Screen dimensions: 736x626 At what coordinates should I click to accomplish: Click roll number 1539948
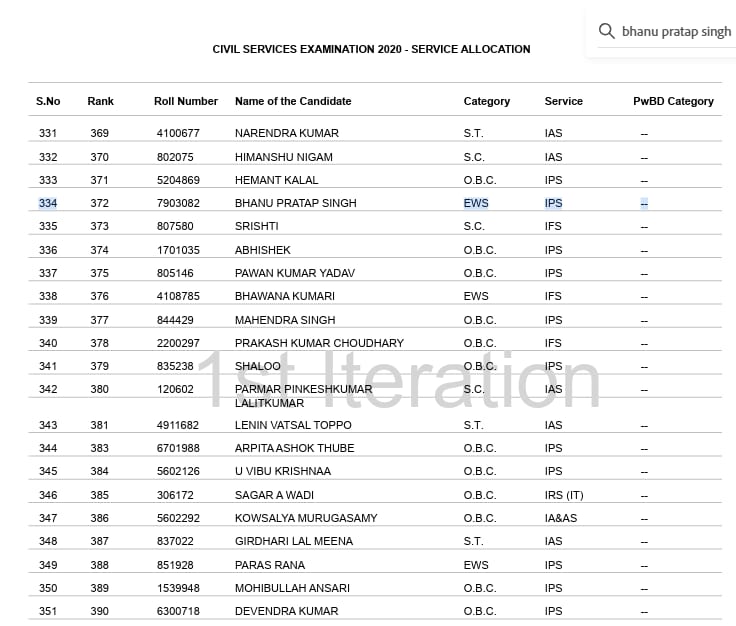point(178,588)
